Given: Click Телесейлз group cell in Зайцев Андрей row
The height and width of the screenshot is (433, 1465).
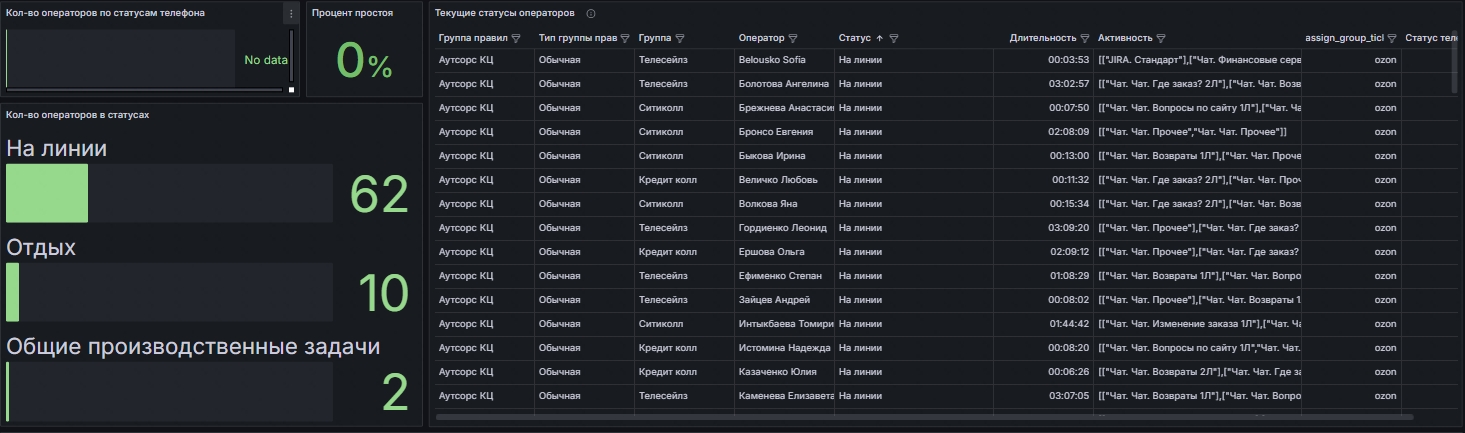Looking at the screenshot, I should 685,300.
